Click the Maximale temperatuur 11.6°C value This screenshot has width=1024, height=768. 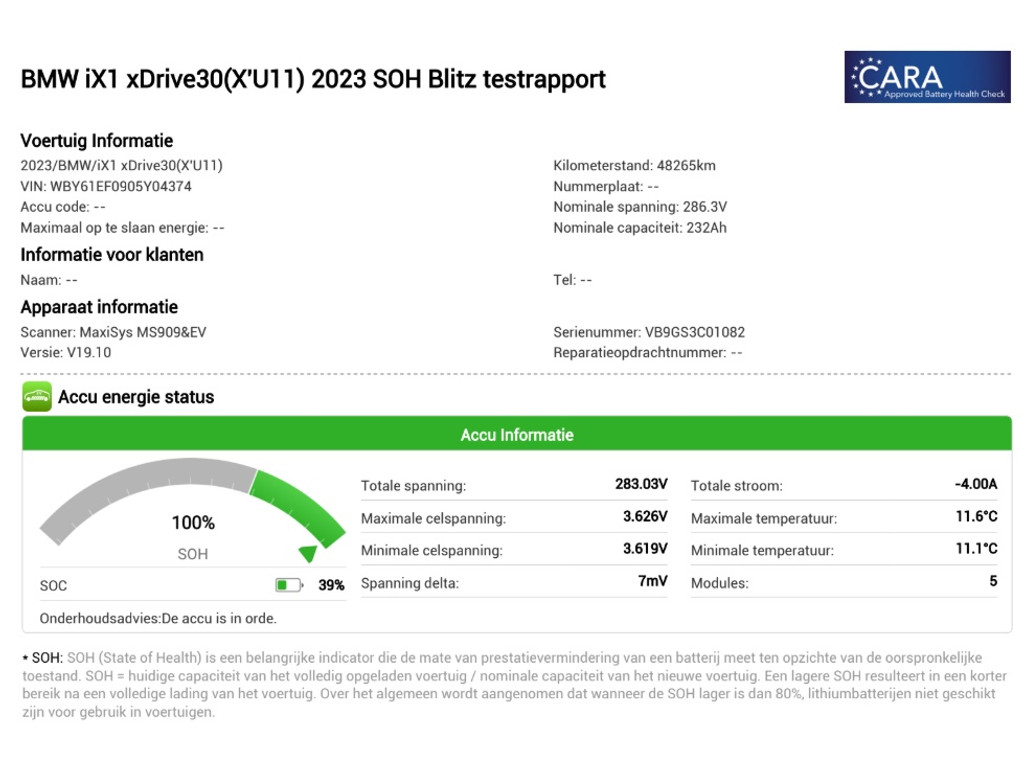click(975, 517)
